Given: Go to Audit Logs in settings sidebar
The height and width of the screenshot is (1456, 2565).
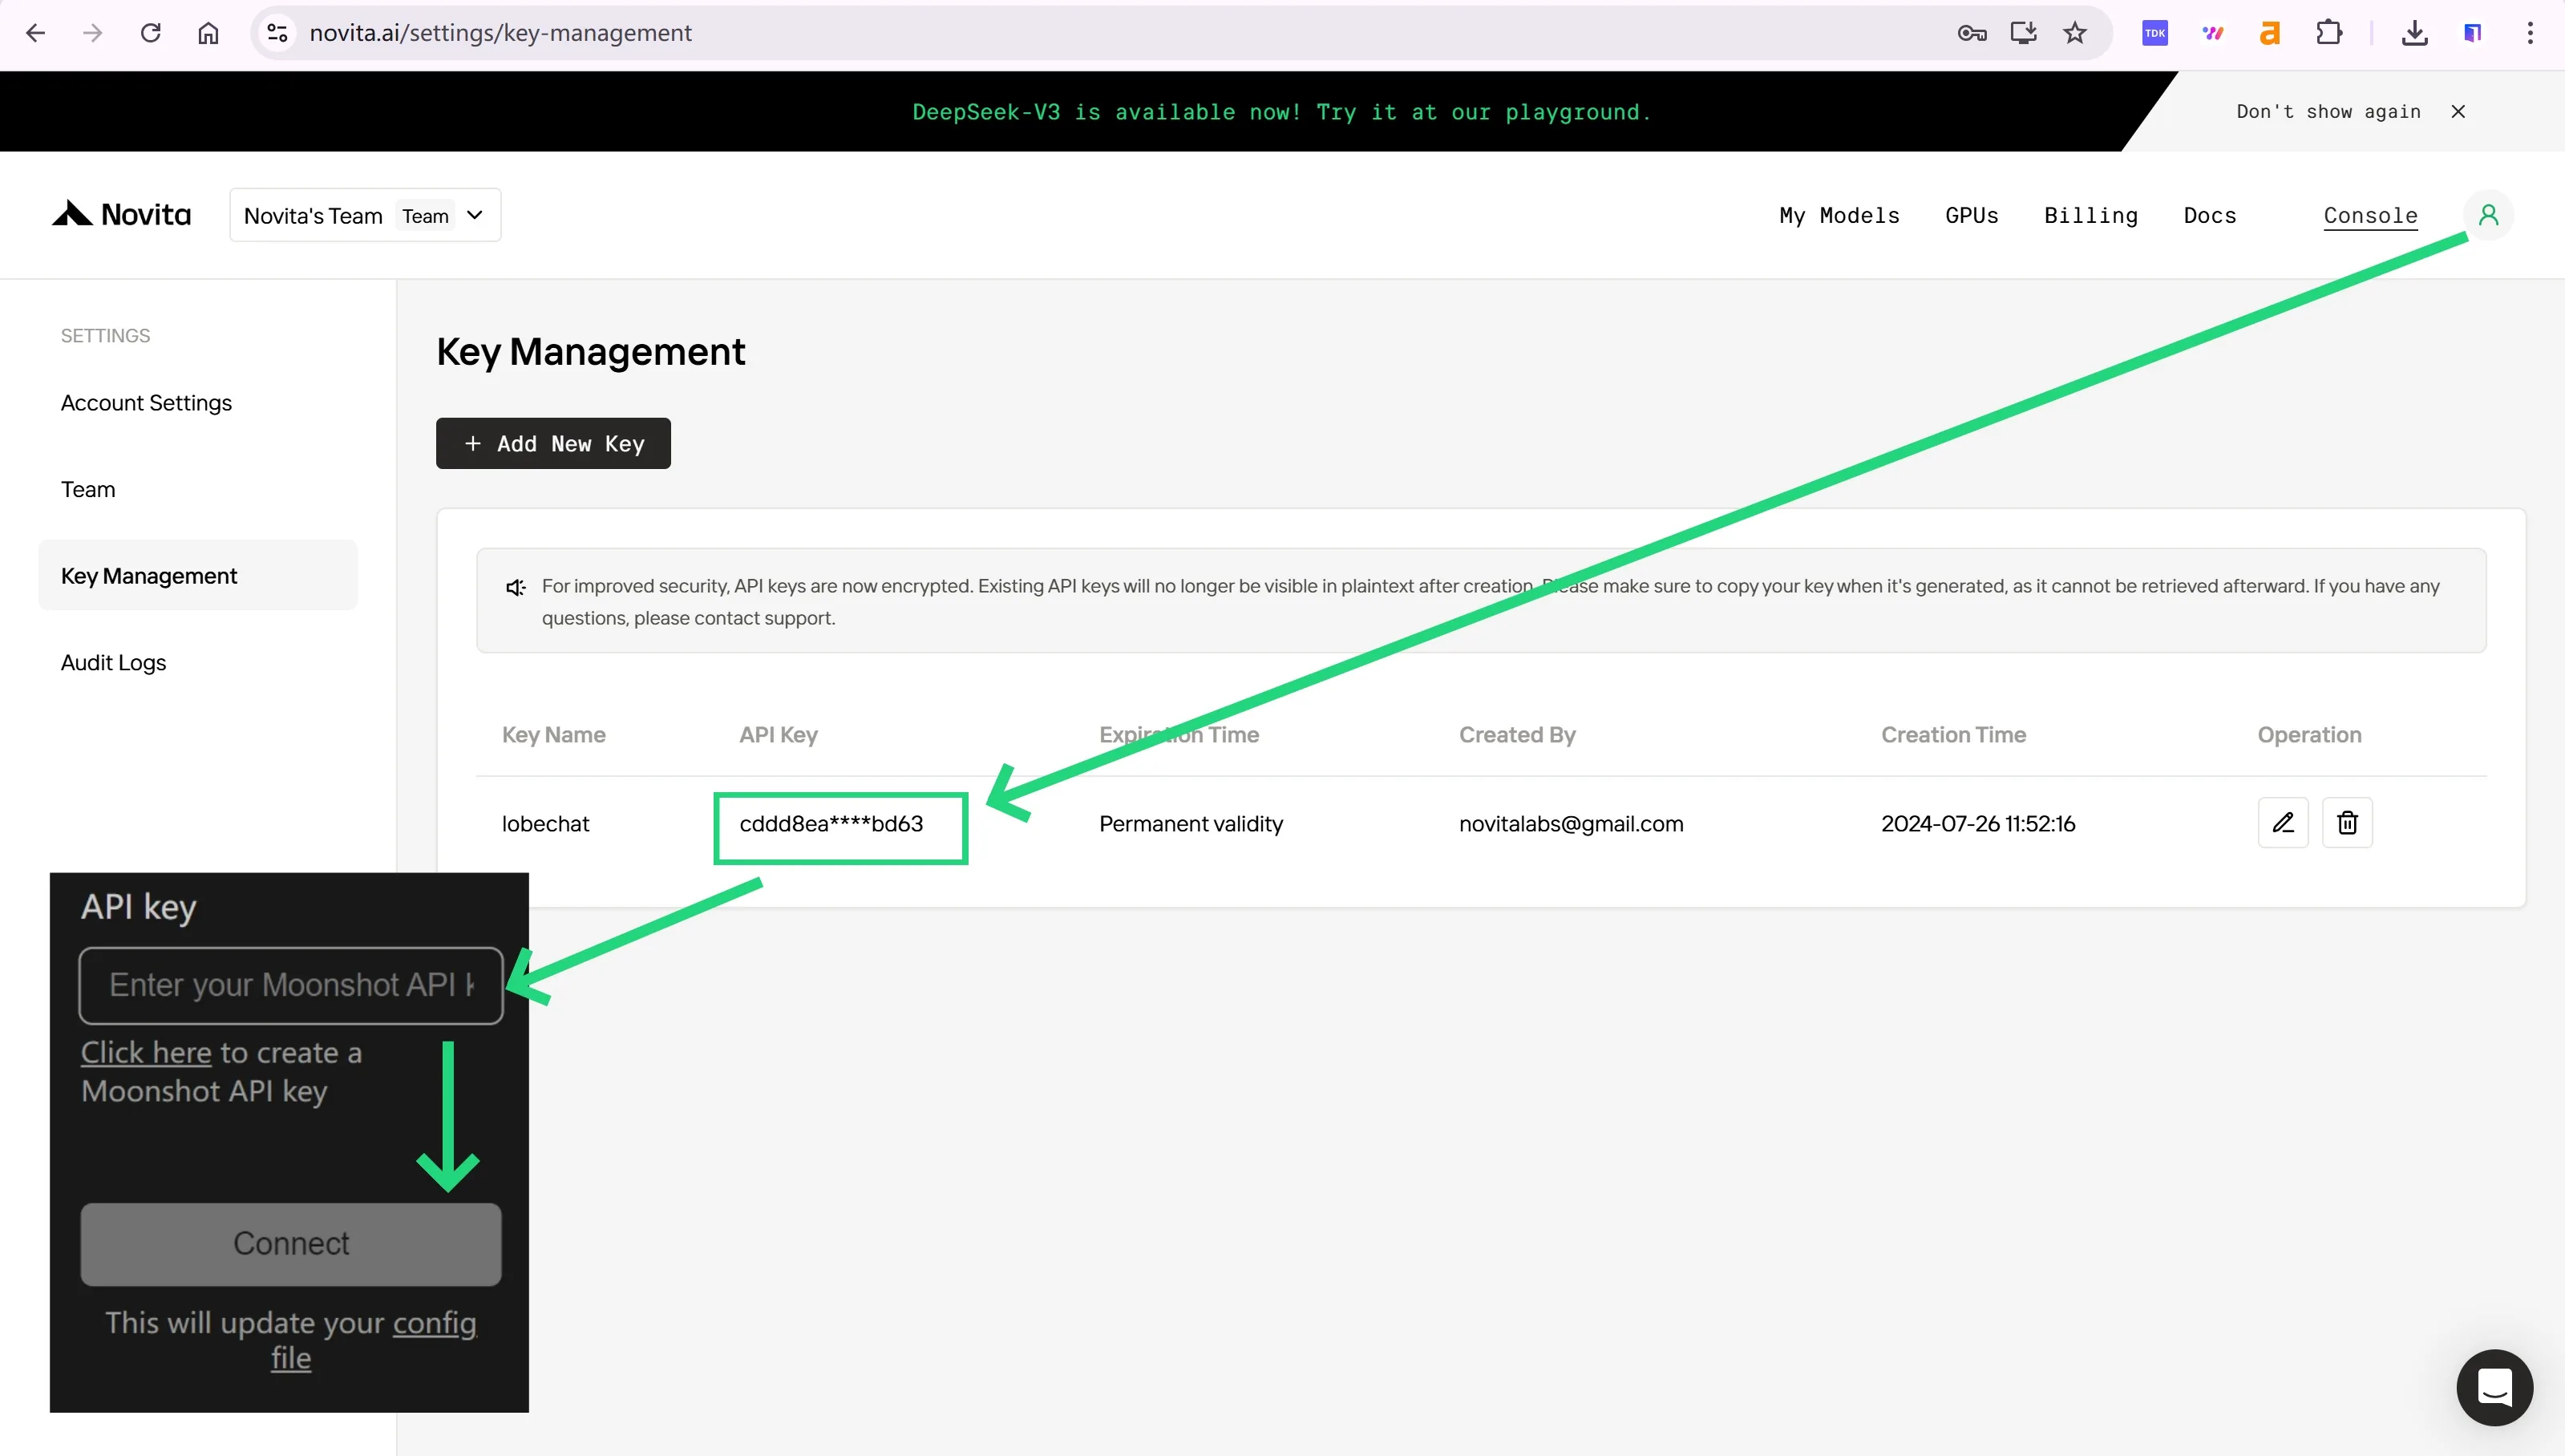Looking at the screenshot, I should point(113,662).
